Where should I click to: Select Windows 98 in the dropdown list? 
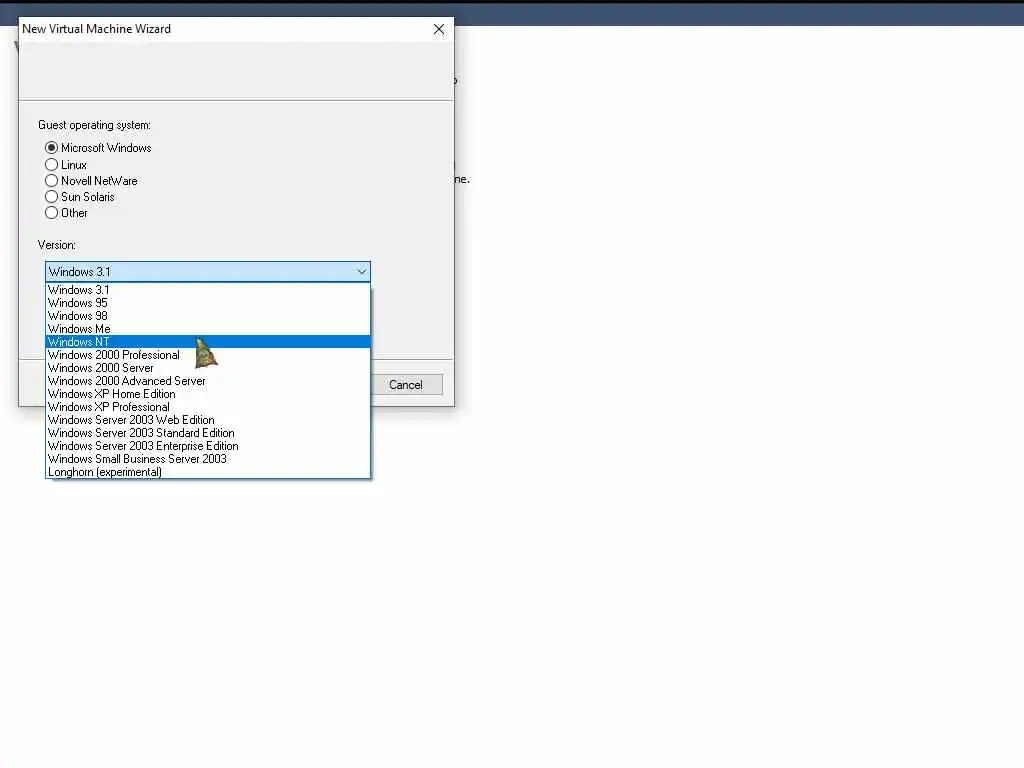pos(208,316)
